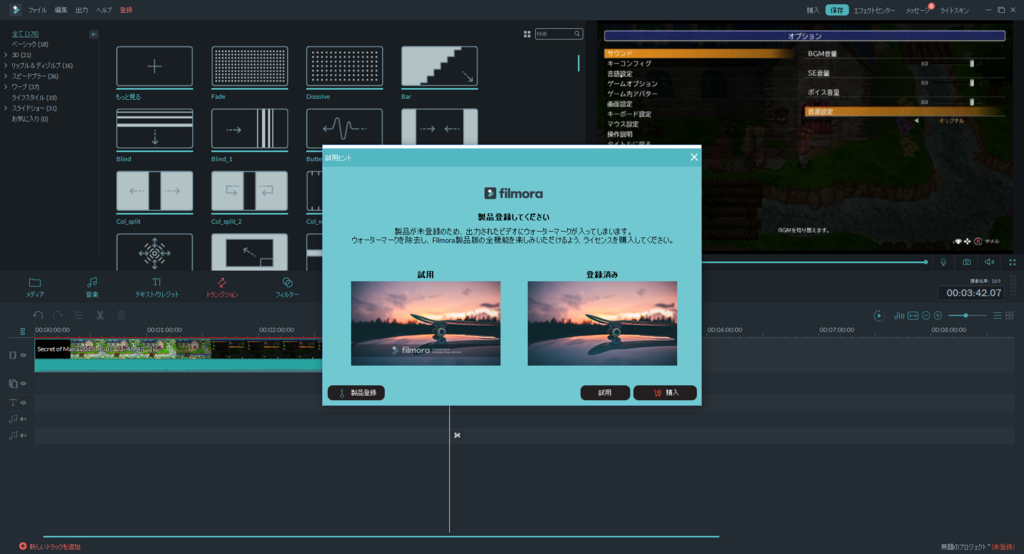Switch to the timeline list view icon
1024x554 pixels.
[x=997, y=316]
